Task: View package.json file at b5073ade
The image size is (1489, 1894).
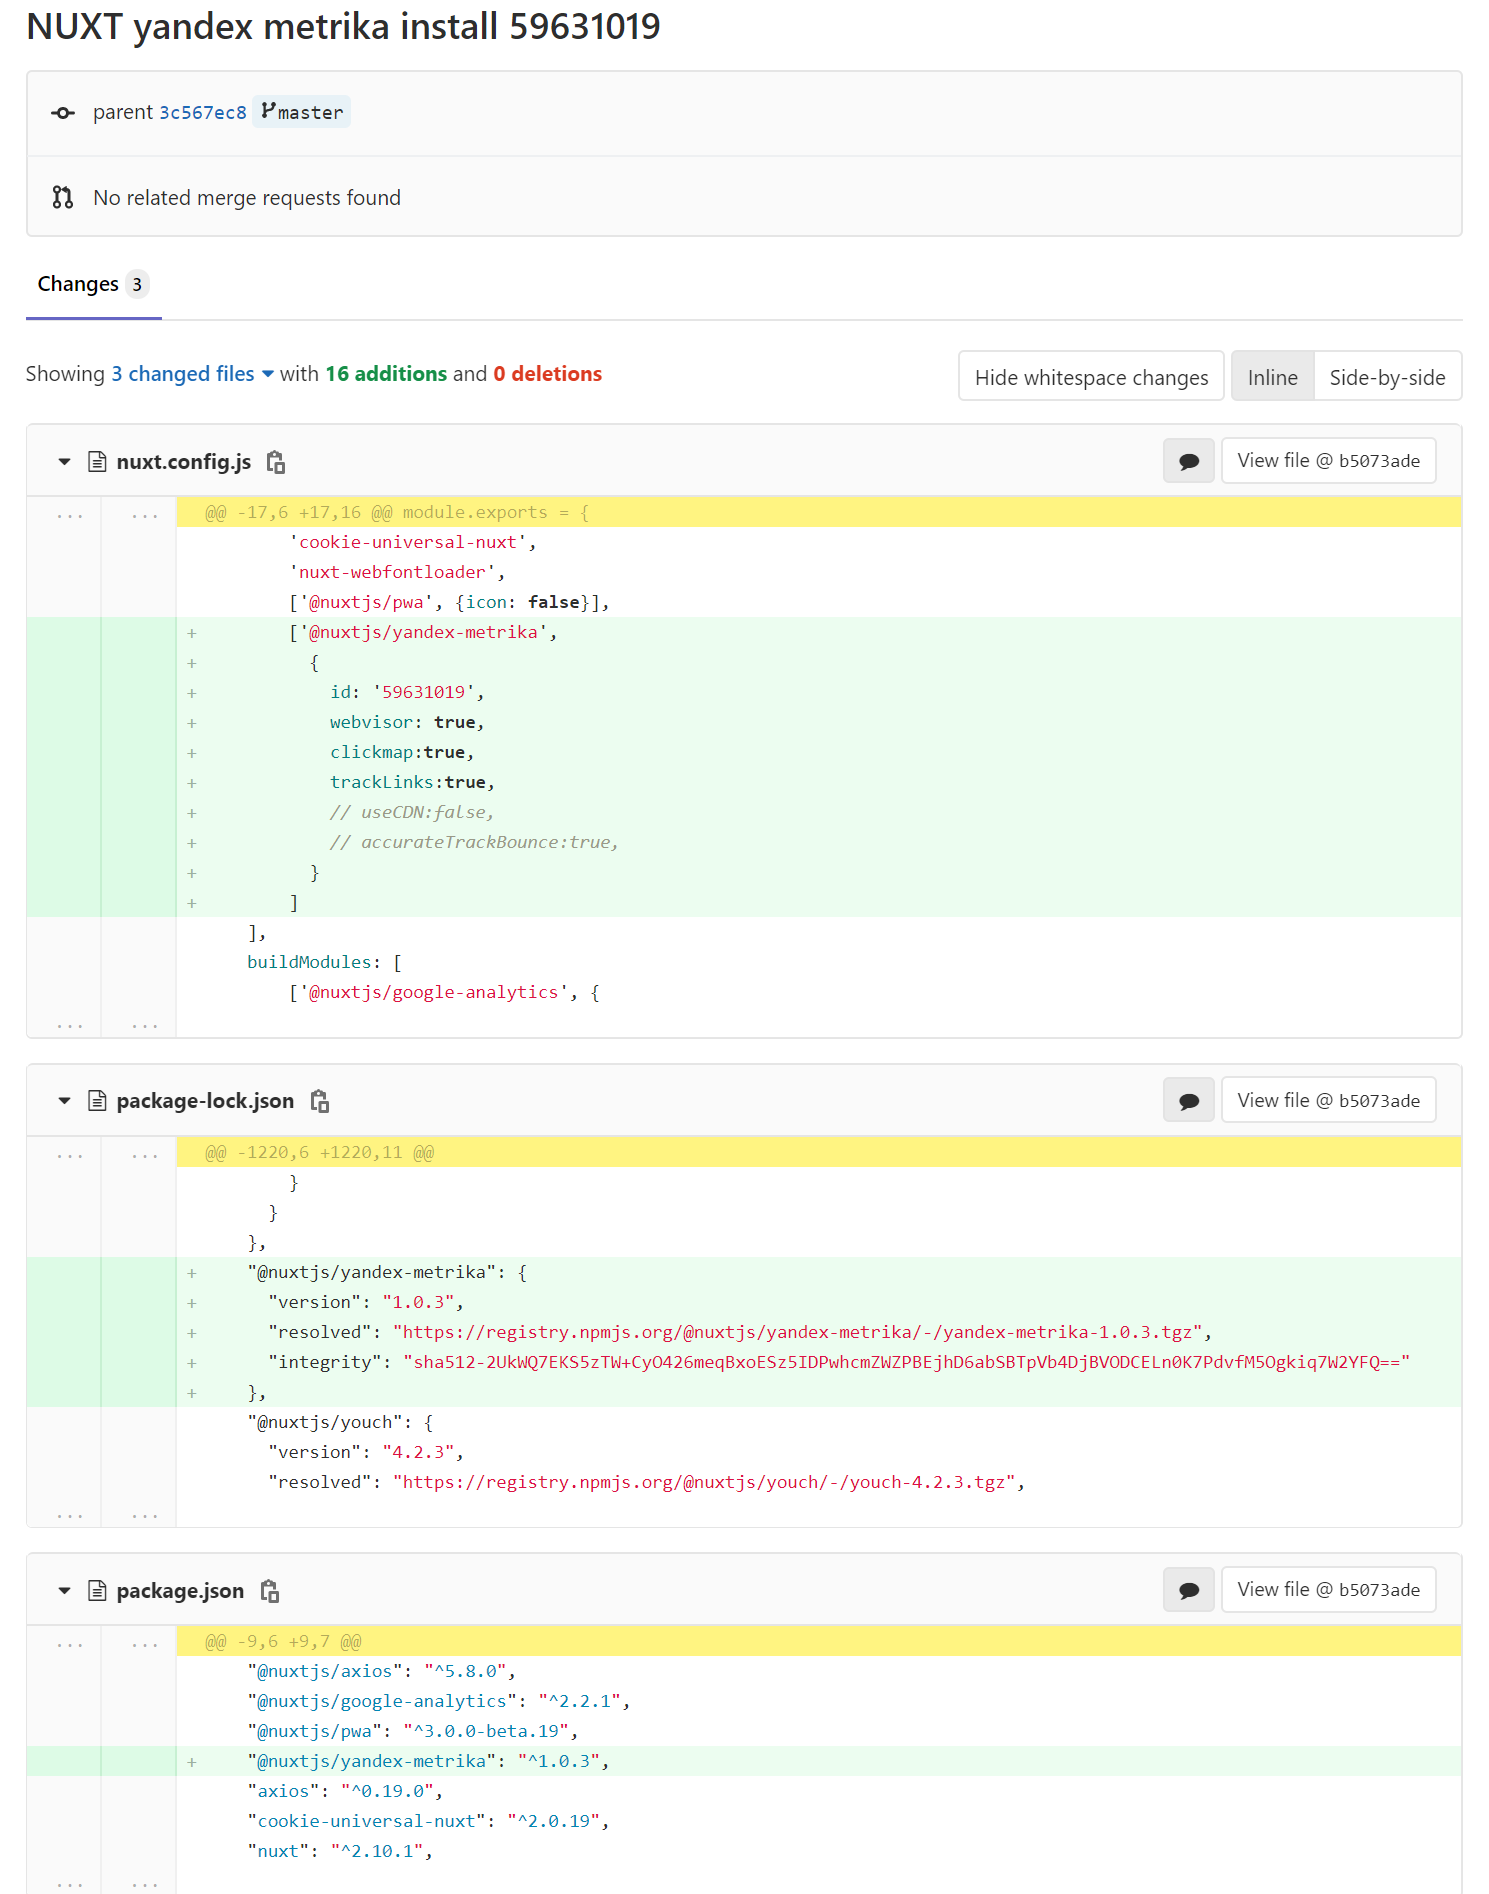Action: 1328,1589
